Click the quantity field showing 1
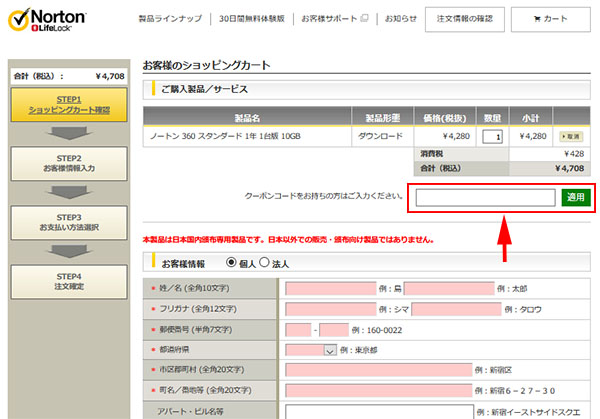 [x=492, y=137]
